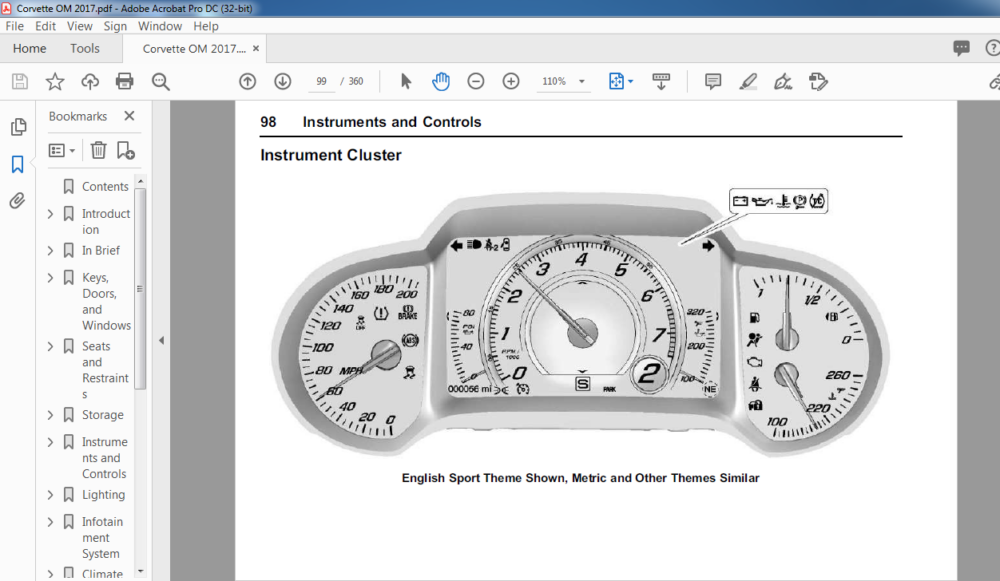The width and height of the screenshot is (1000, 581).
Task: Expand Seats and Restraints bookmark
Action: pyautogui.click(x=50, y=347)
